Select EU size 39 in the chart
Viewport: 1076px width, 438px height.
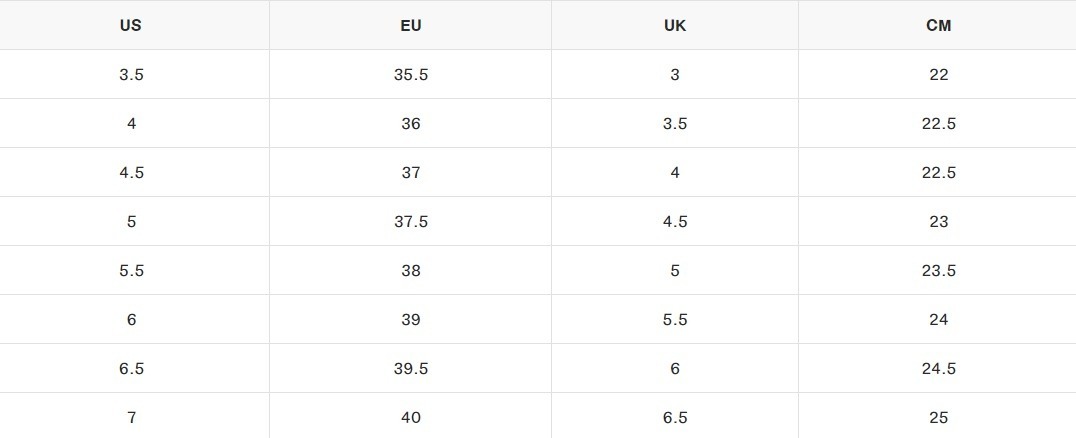(411, 320)
